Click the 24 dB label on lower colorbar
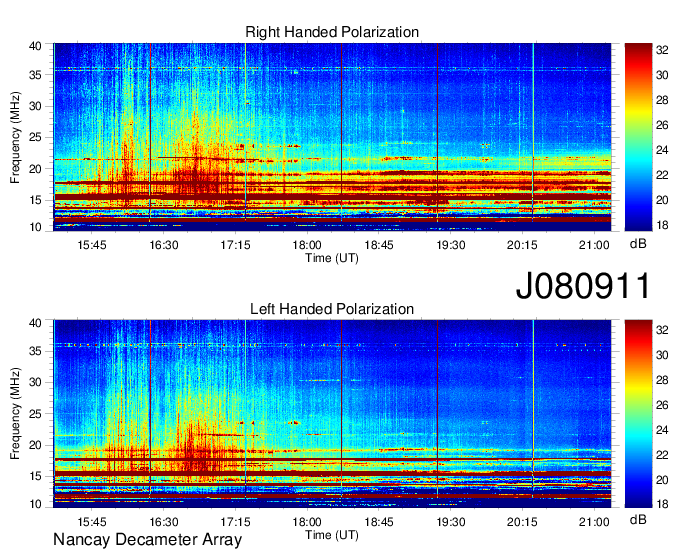This screenshot has height=552, width=680. [x=662, y=430]
